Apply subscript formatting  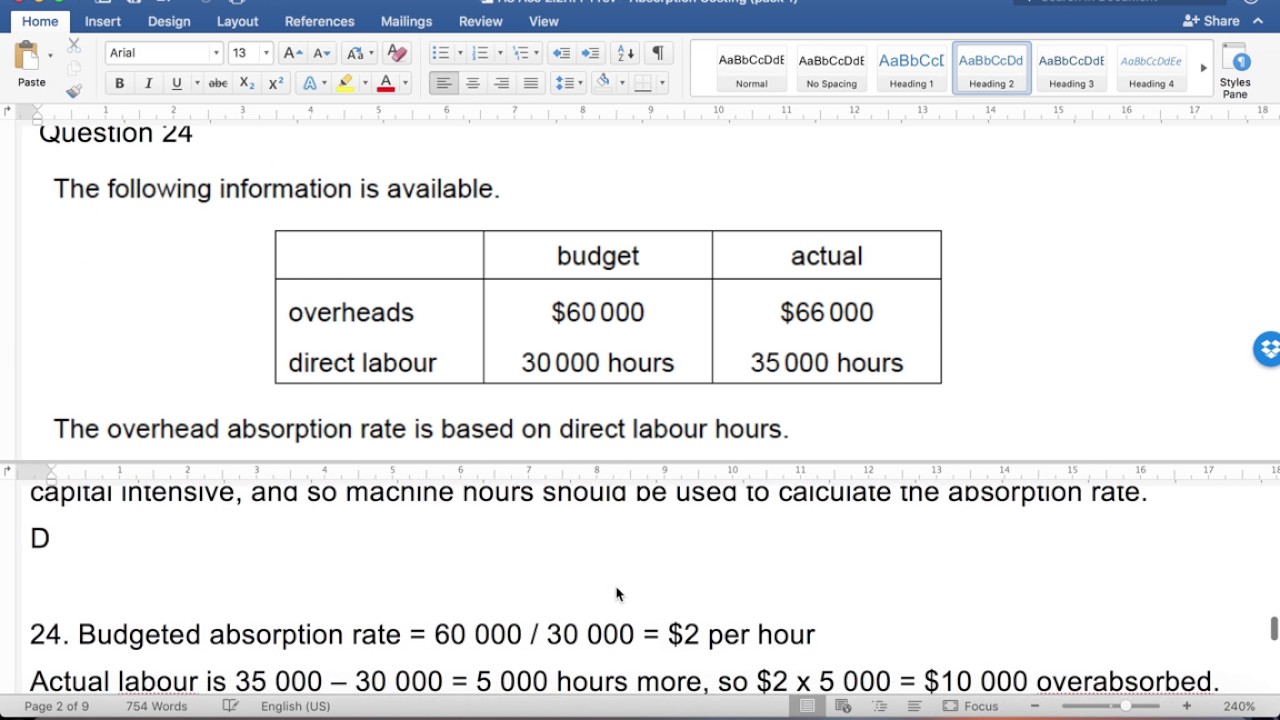pyautogui.click(x=247, y=83)
